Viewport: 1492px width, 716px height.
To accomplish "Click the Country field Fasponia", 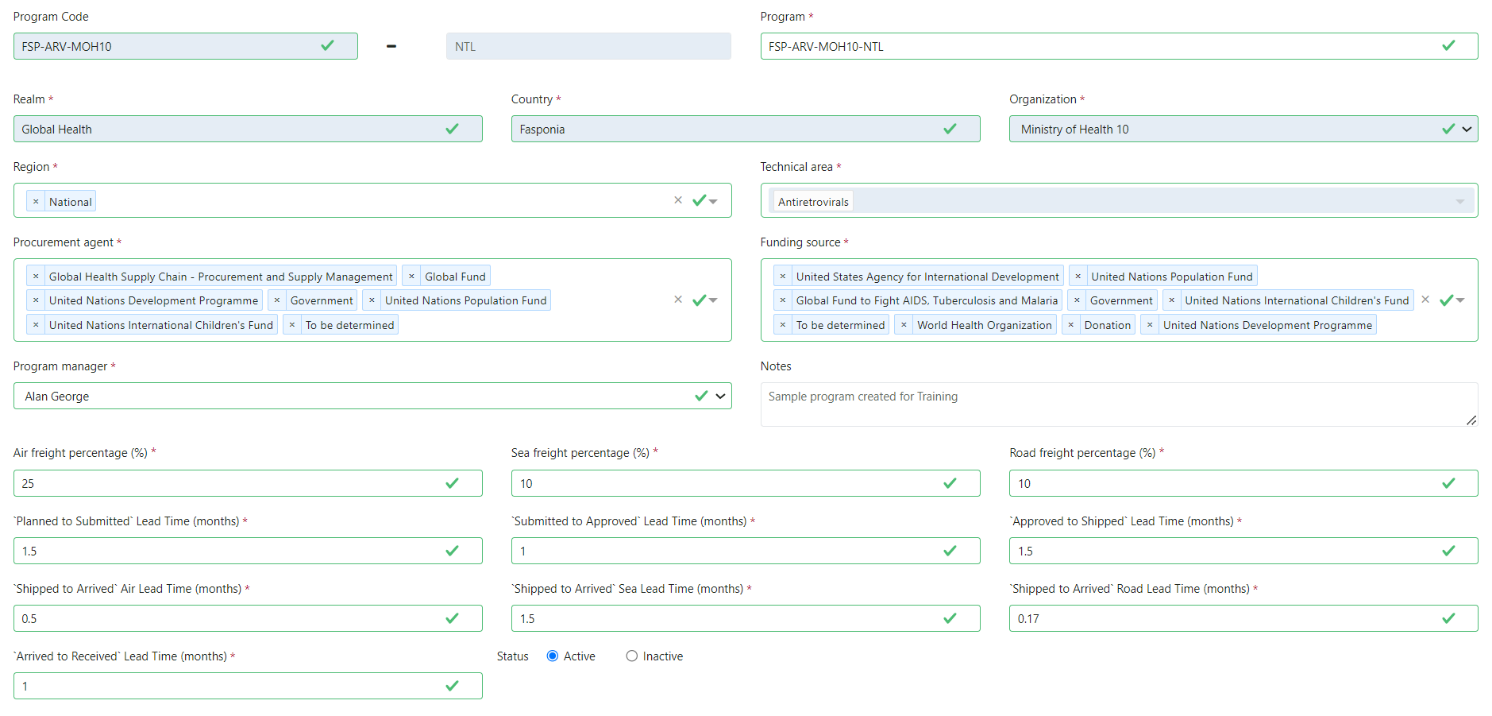I will 746,129.
